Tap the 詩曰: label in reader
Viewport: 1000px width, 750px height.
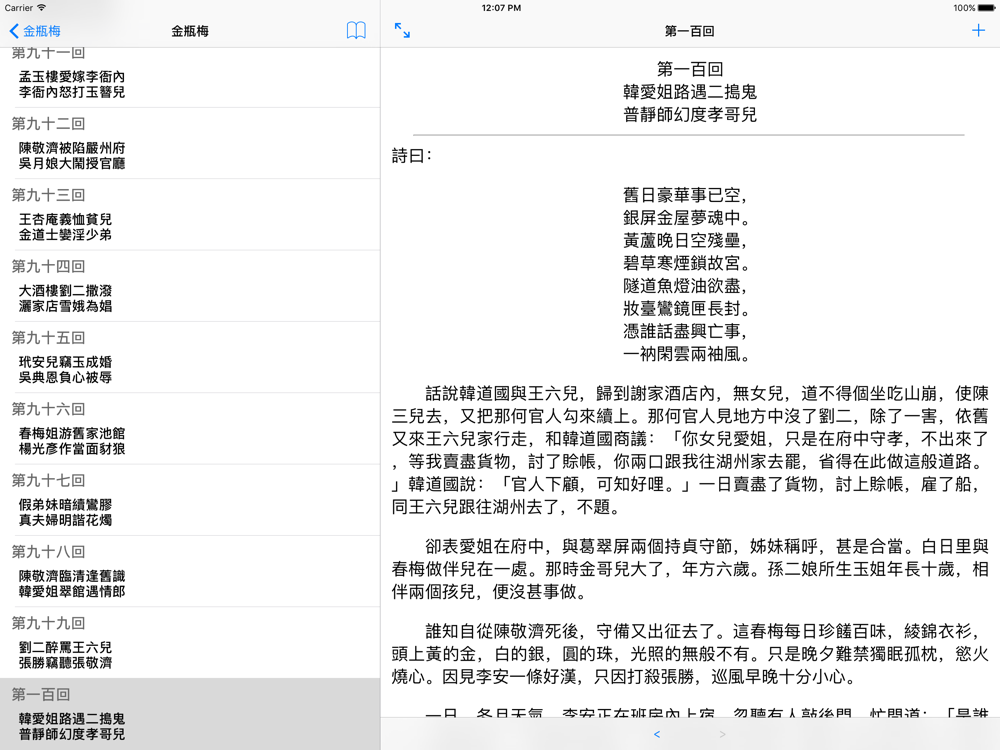coord(411,156)
